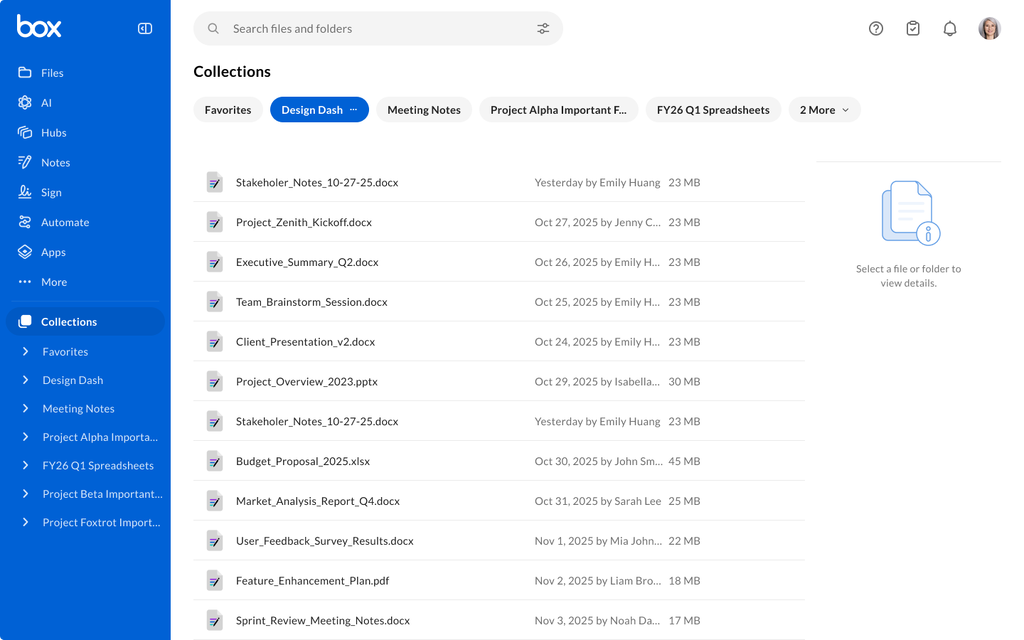Open the tasks clipboard icon
Viewport: 1024px width, 640px height.
pos(913,29)
